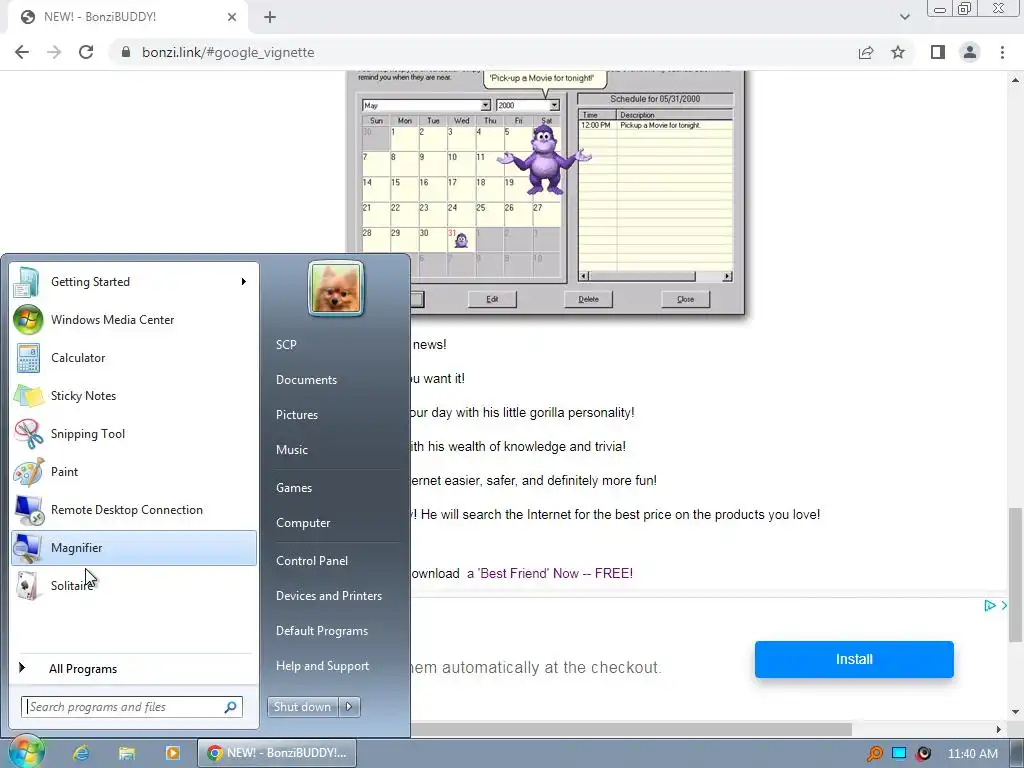Screen dimensions: 1024x768
Task: Open Devices and Printers
Action: [x=328, y=596]
